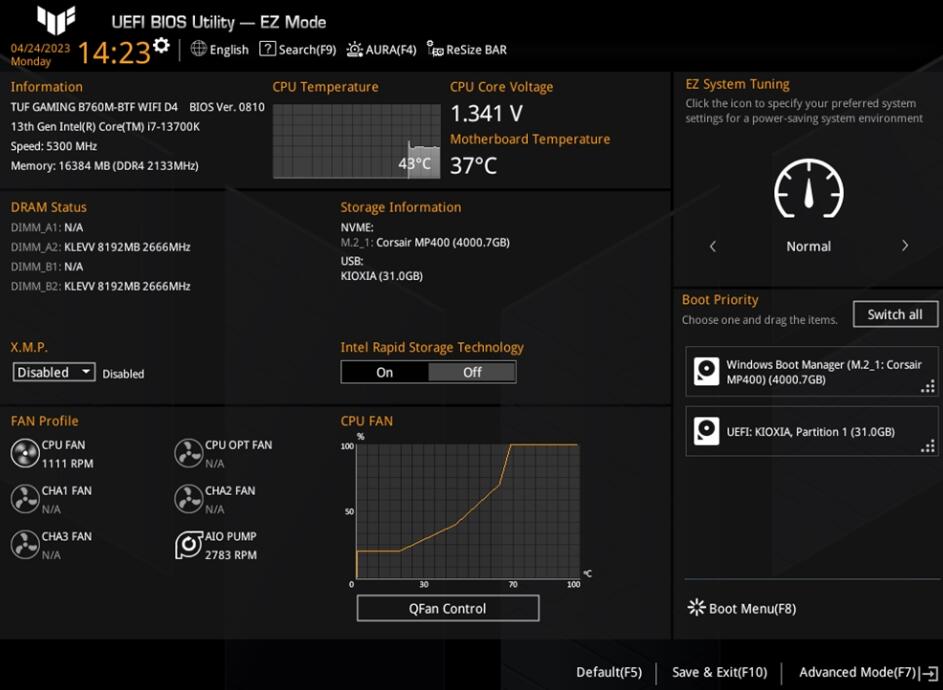The height and width of the screenshot is (690, 943).
Task: Click the CPU OPT FAN icon
Action: pos(187,452)
